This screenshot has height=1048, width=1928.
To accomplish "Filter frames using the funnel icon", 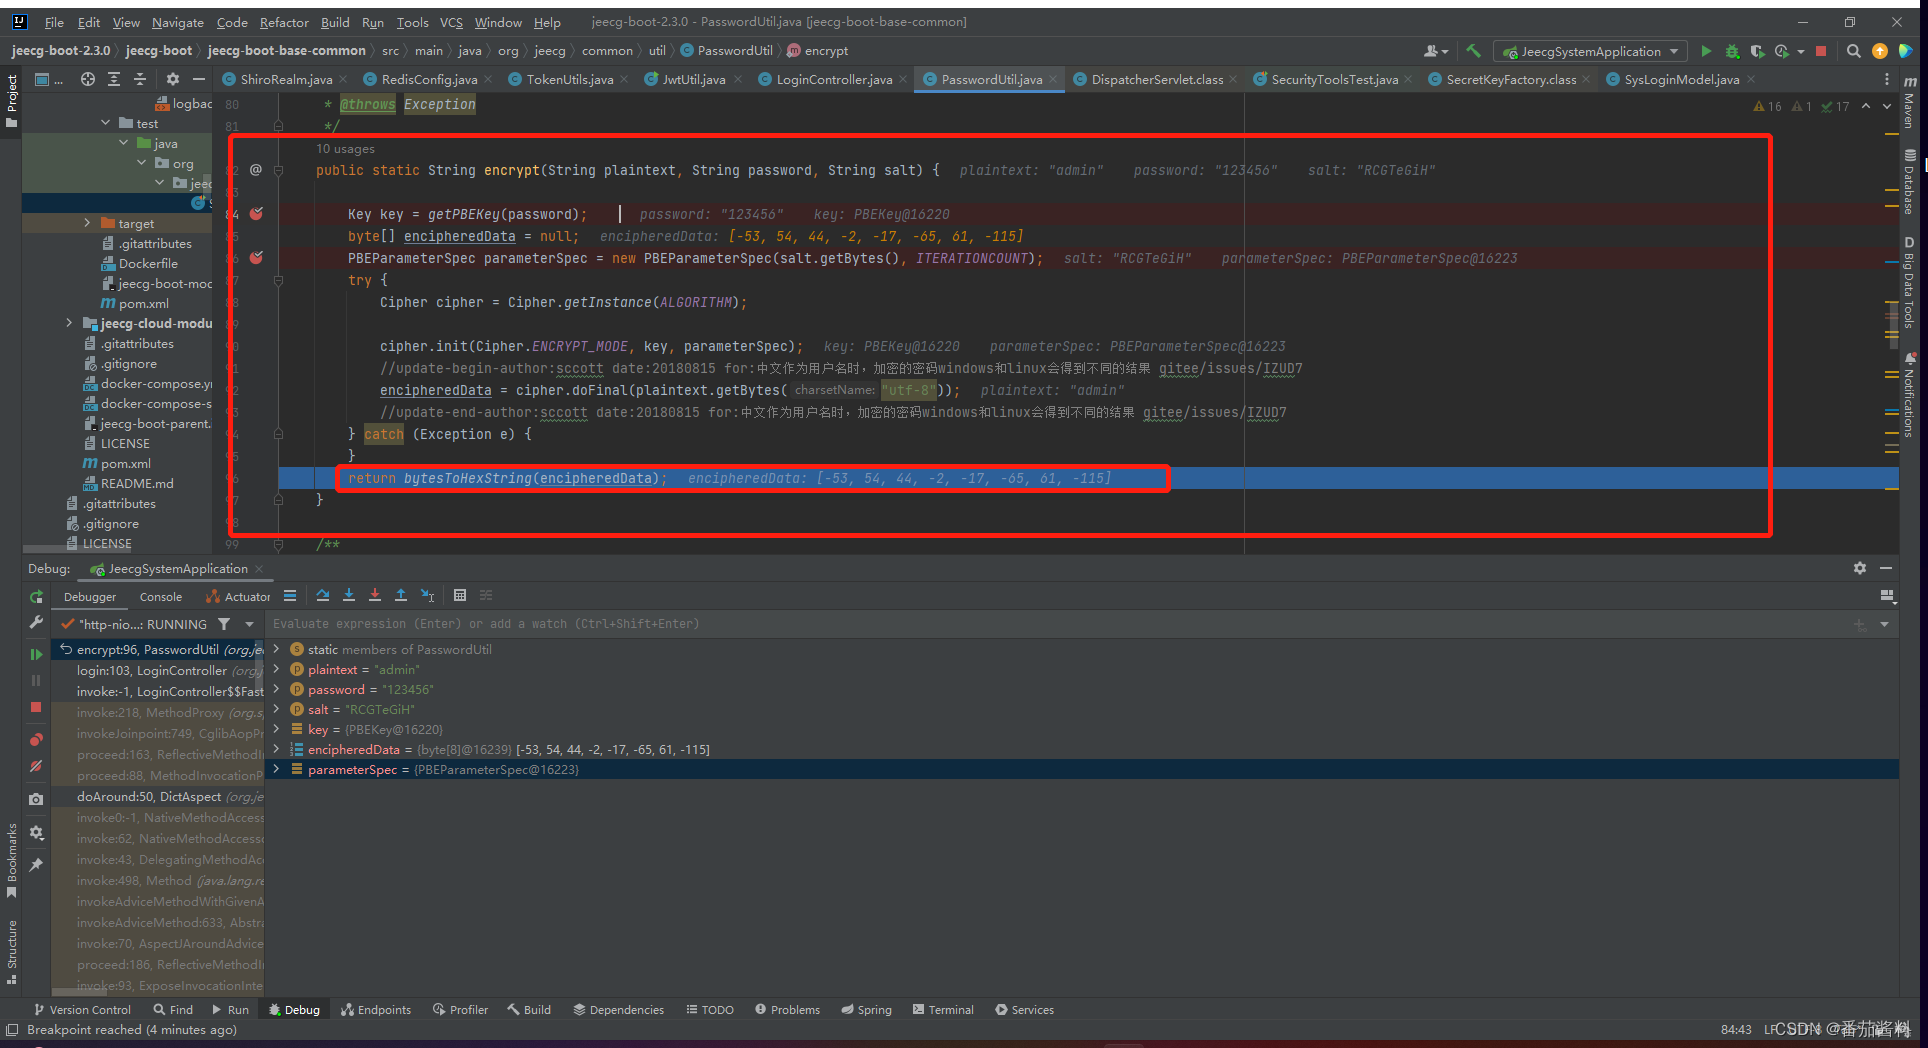I will (224, 624).
